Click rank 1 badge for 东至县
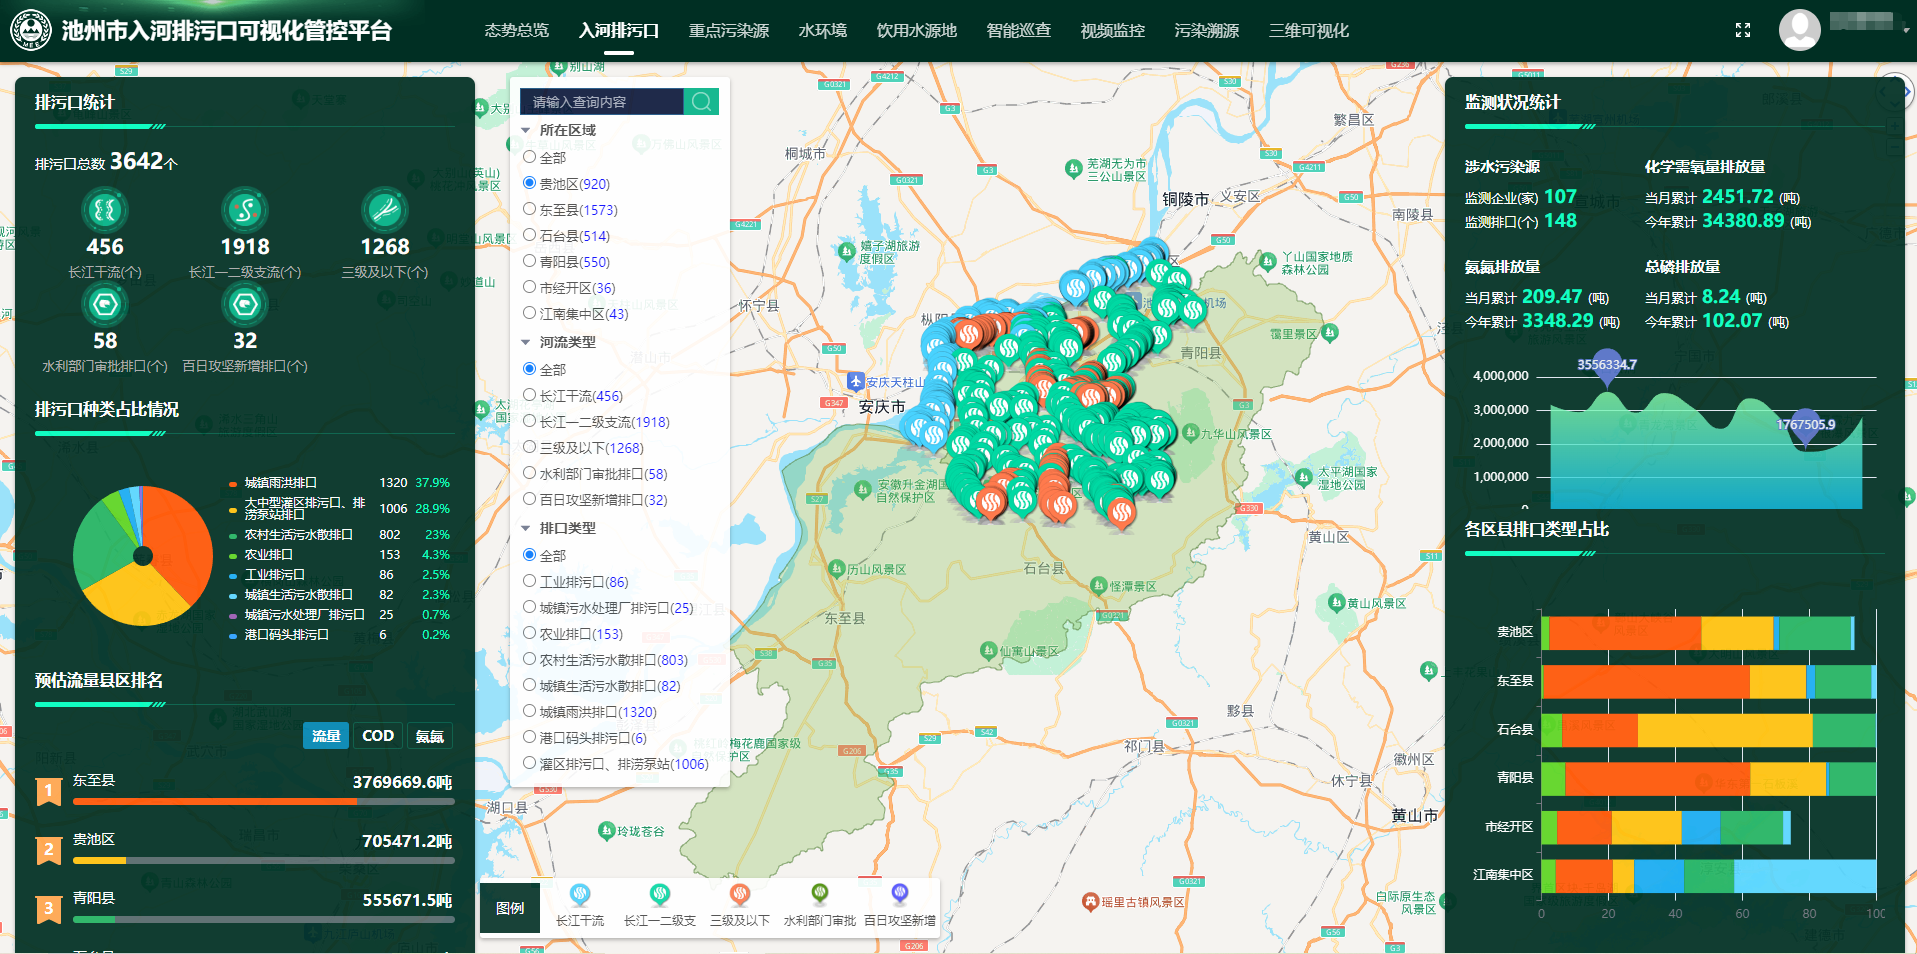This screenshot has width=1917, height=954. (x=49, y=792)
